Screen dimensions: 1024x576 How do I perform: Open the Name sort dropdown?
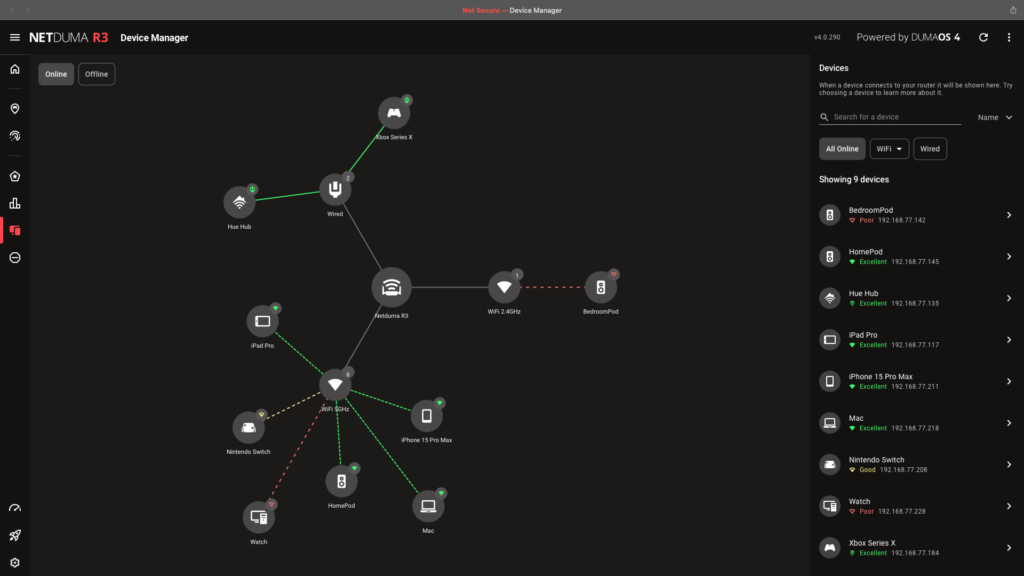[995, 118]
